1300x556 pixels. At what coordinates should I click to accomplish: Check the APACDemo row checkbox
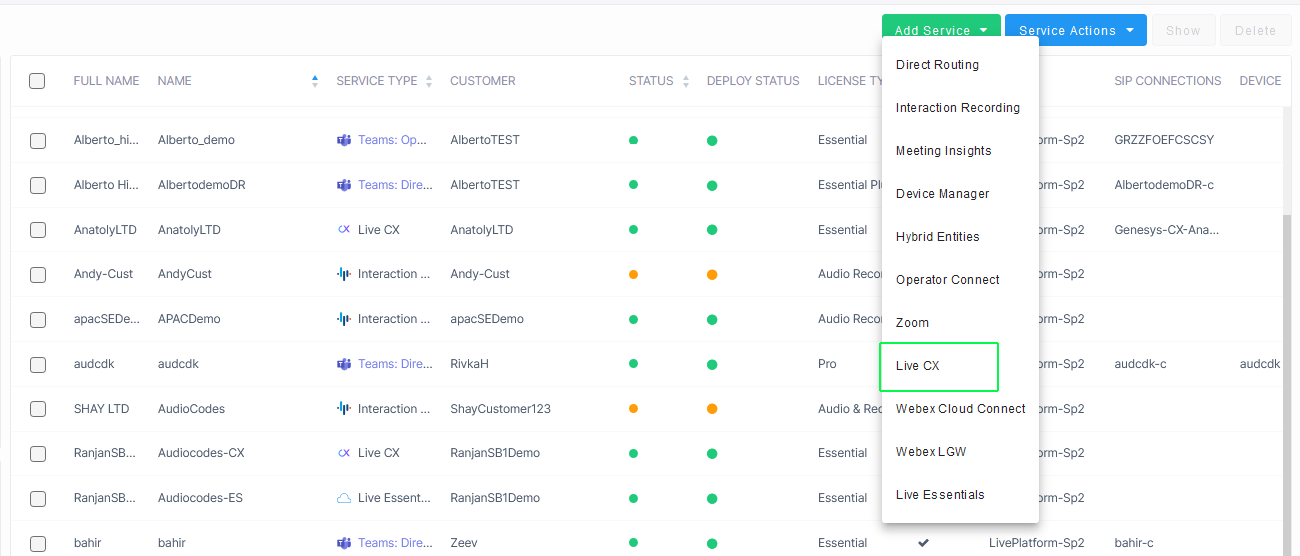coord(38,320)
